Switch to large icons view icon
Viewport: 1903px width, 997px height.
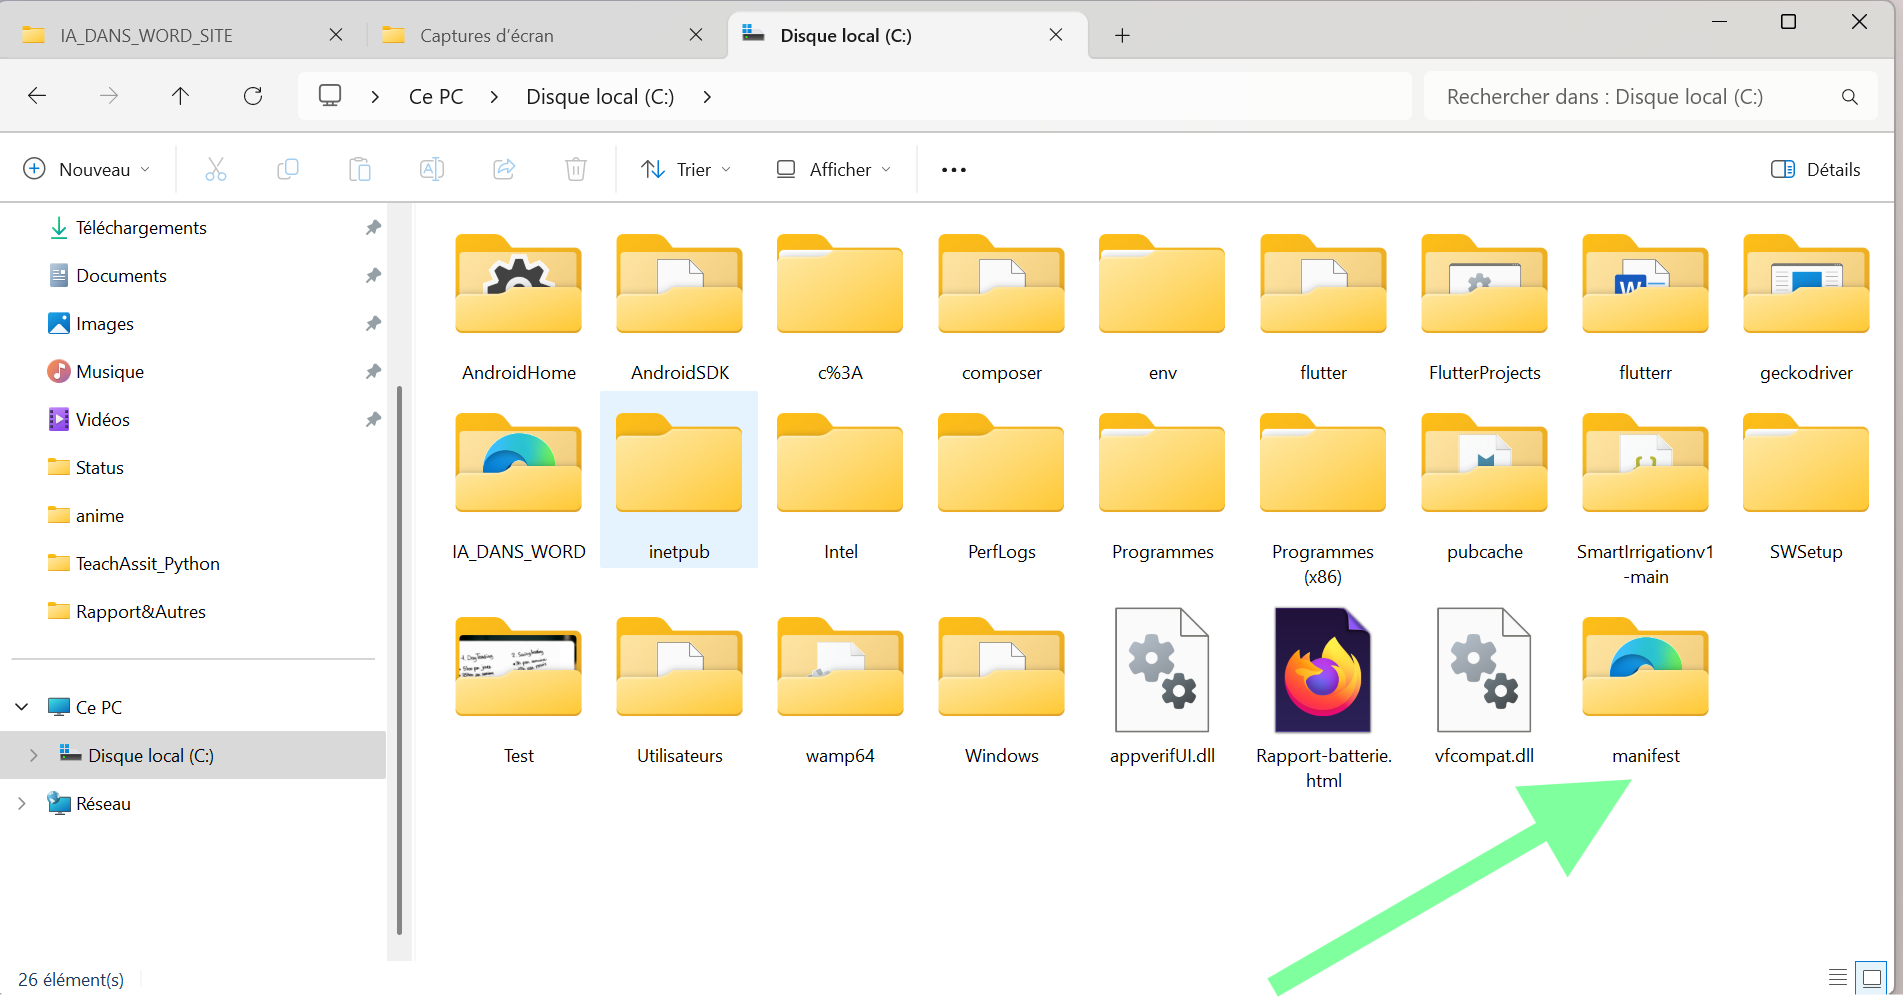coord(1871,978)
